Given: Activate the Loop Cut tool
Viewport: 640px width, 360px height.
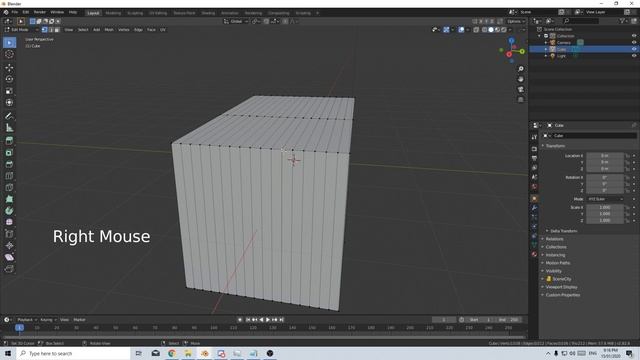Looking at the screenshot, I should pos(9,176).
